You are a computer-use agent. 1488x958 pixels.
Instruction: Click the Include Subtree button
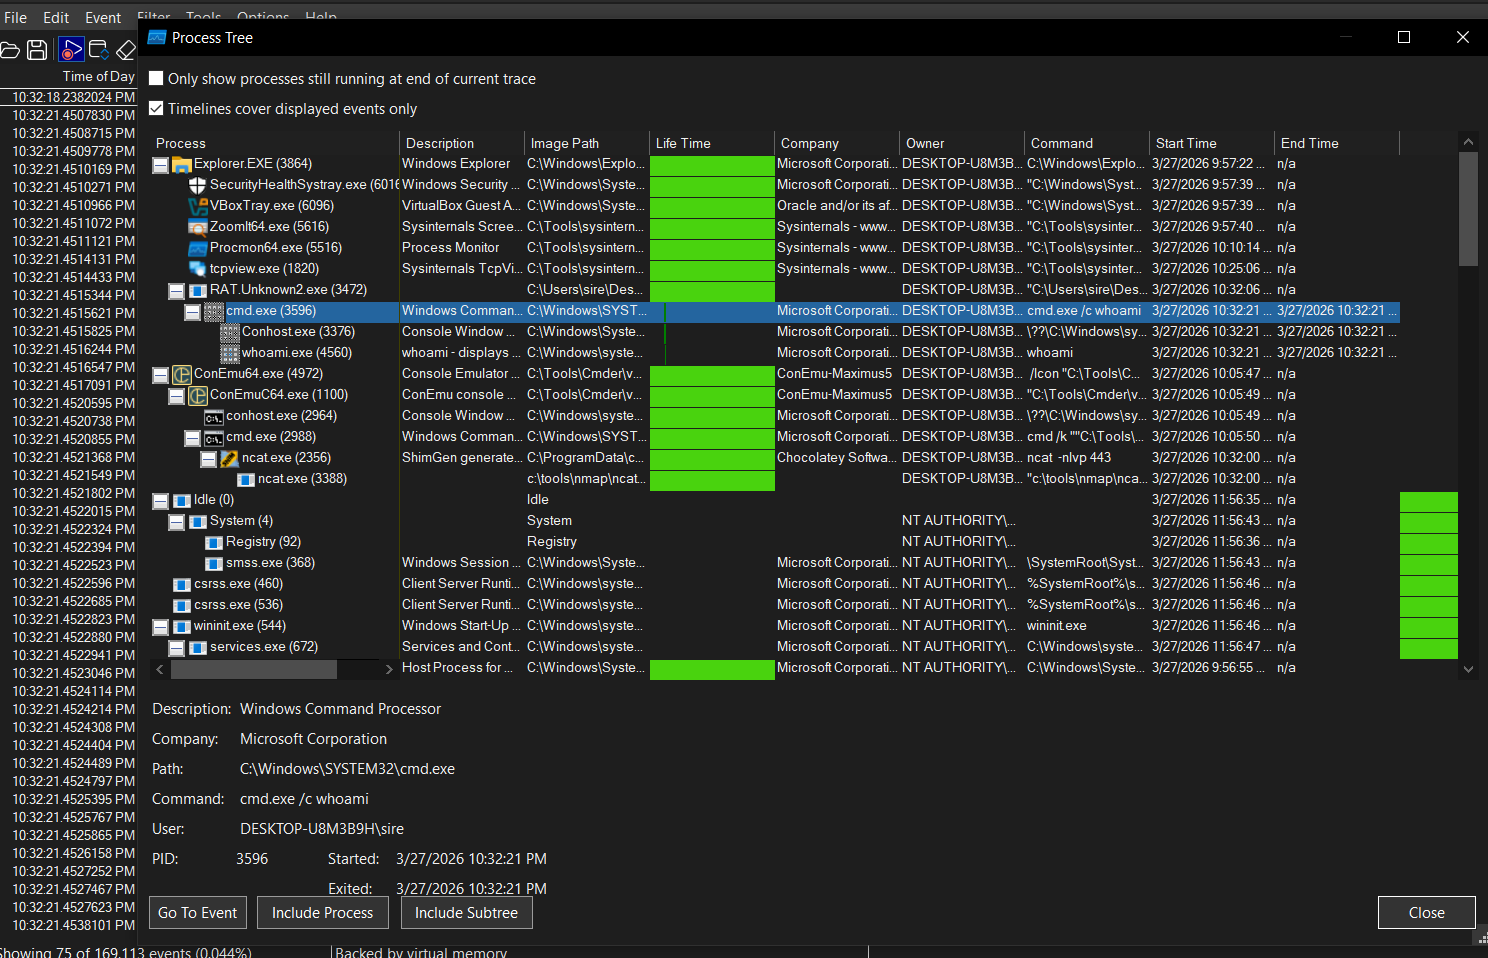point(466,913)
